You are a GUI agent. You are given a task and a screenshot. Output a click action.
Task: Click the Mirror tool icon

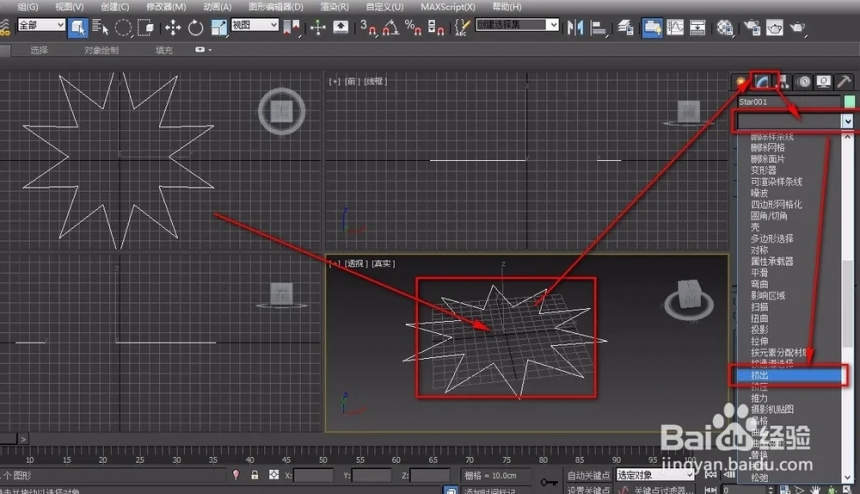[x=575, y=27]
